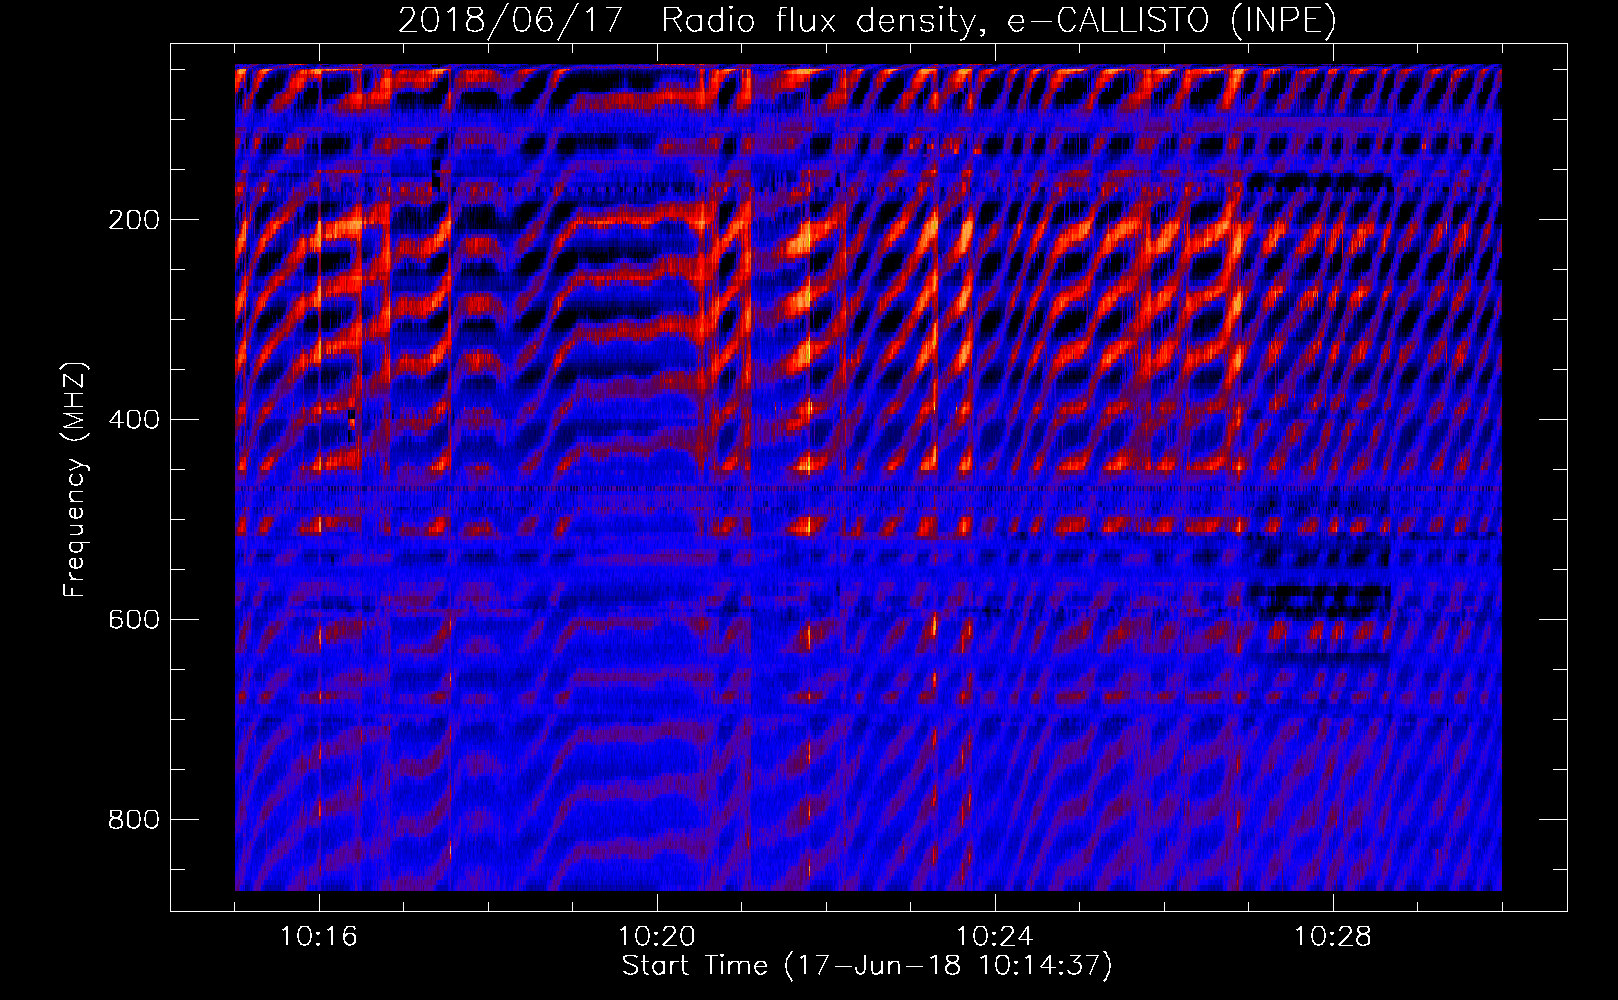Click the 'Start Time (17-Jun-18 10:14:37)' label
The image size is (1618, 1000).
(x=867, y=966)
